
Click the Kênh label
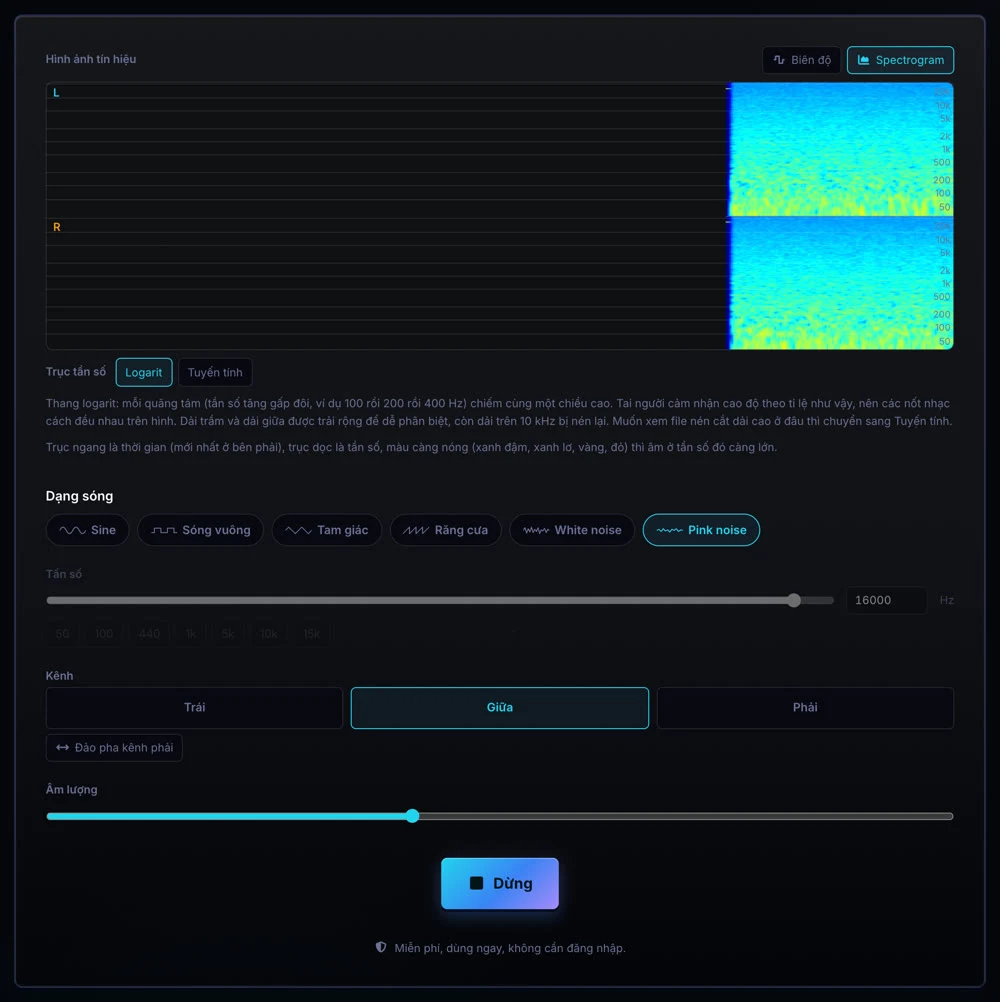point(59,676)
